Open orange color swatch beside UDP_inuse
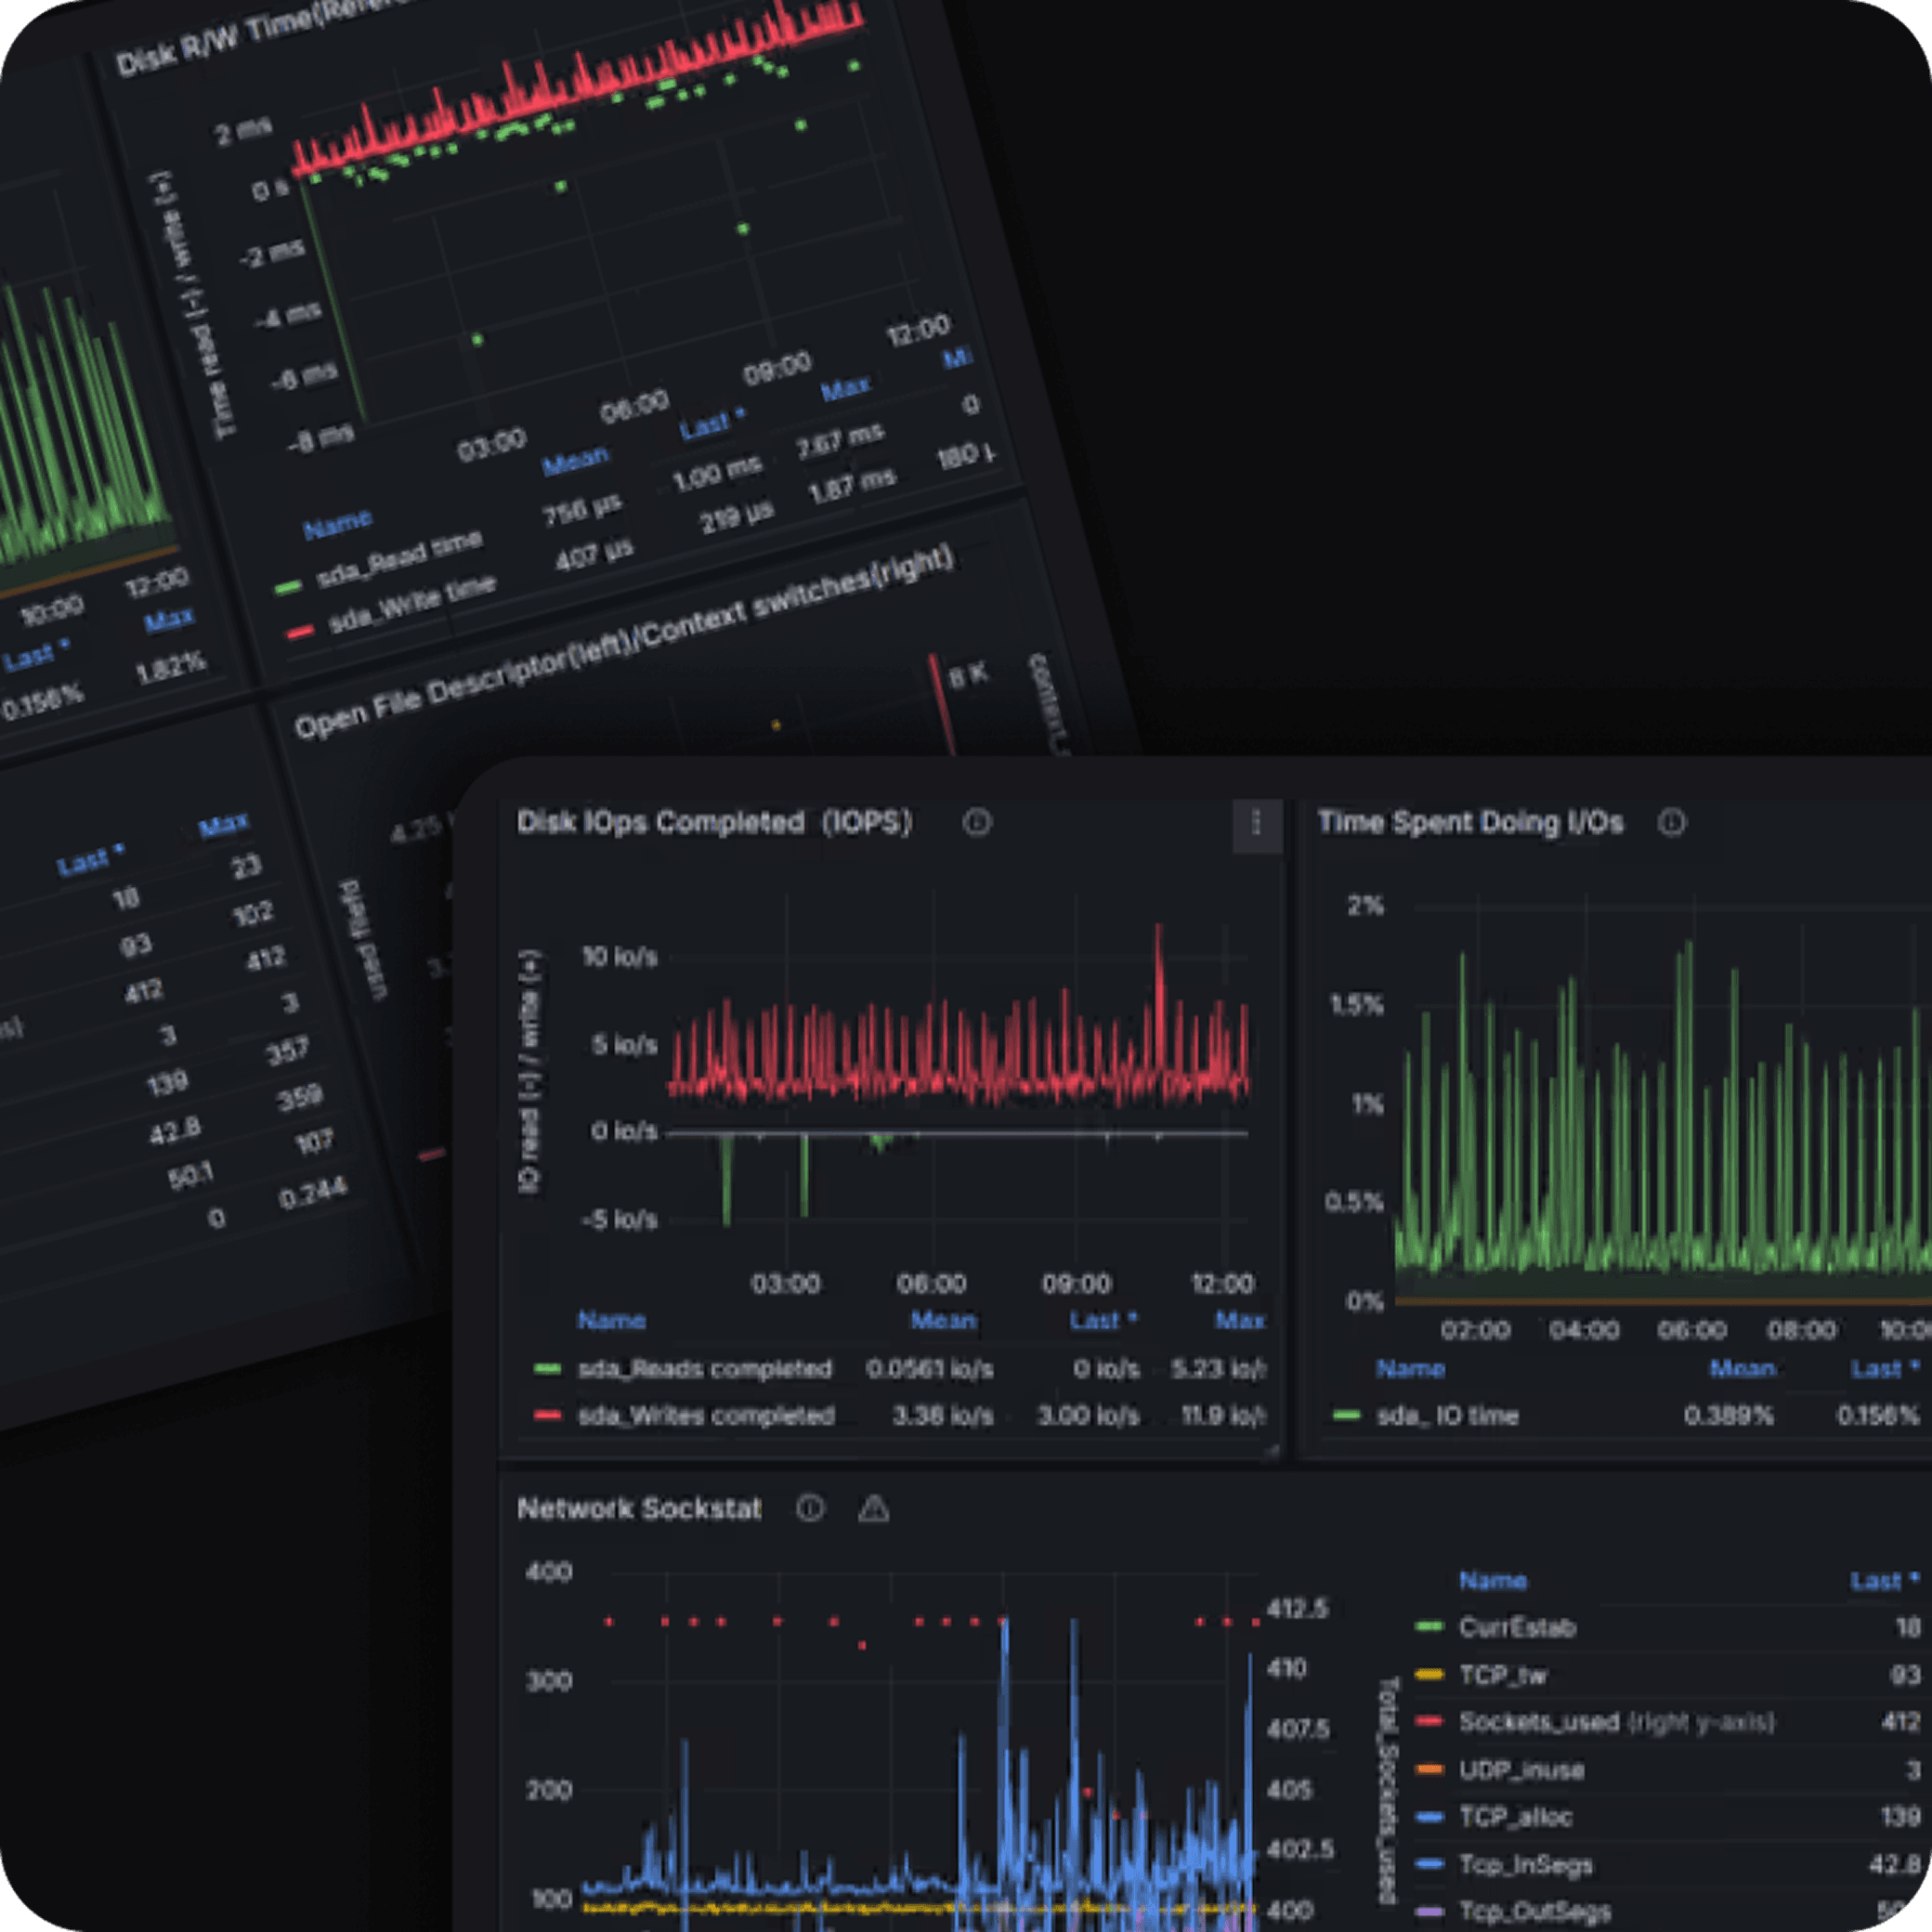Image resolution: width=1932 pixels, height=1932 pixels. click(1429, 1770)
